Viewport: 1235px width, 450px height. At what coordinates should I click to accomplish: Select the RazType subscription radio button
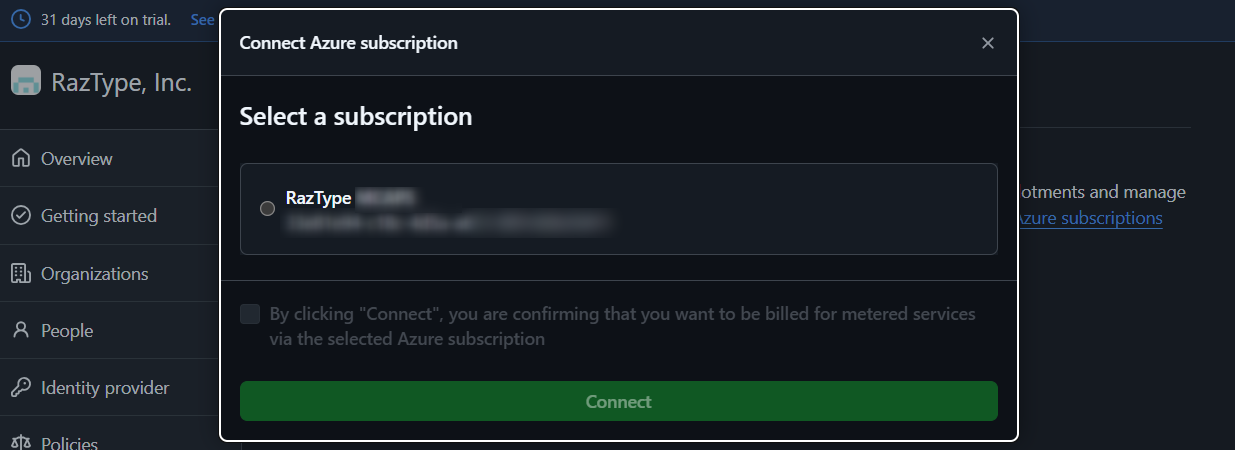pos(267,209)
